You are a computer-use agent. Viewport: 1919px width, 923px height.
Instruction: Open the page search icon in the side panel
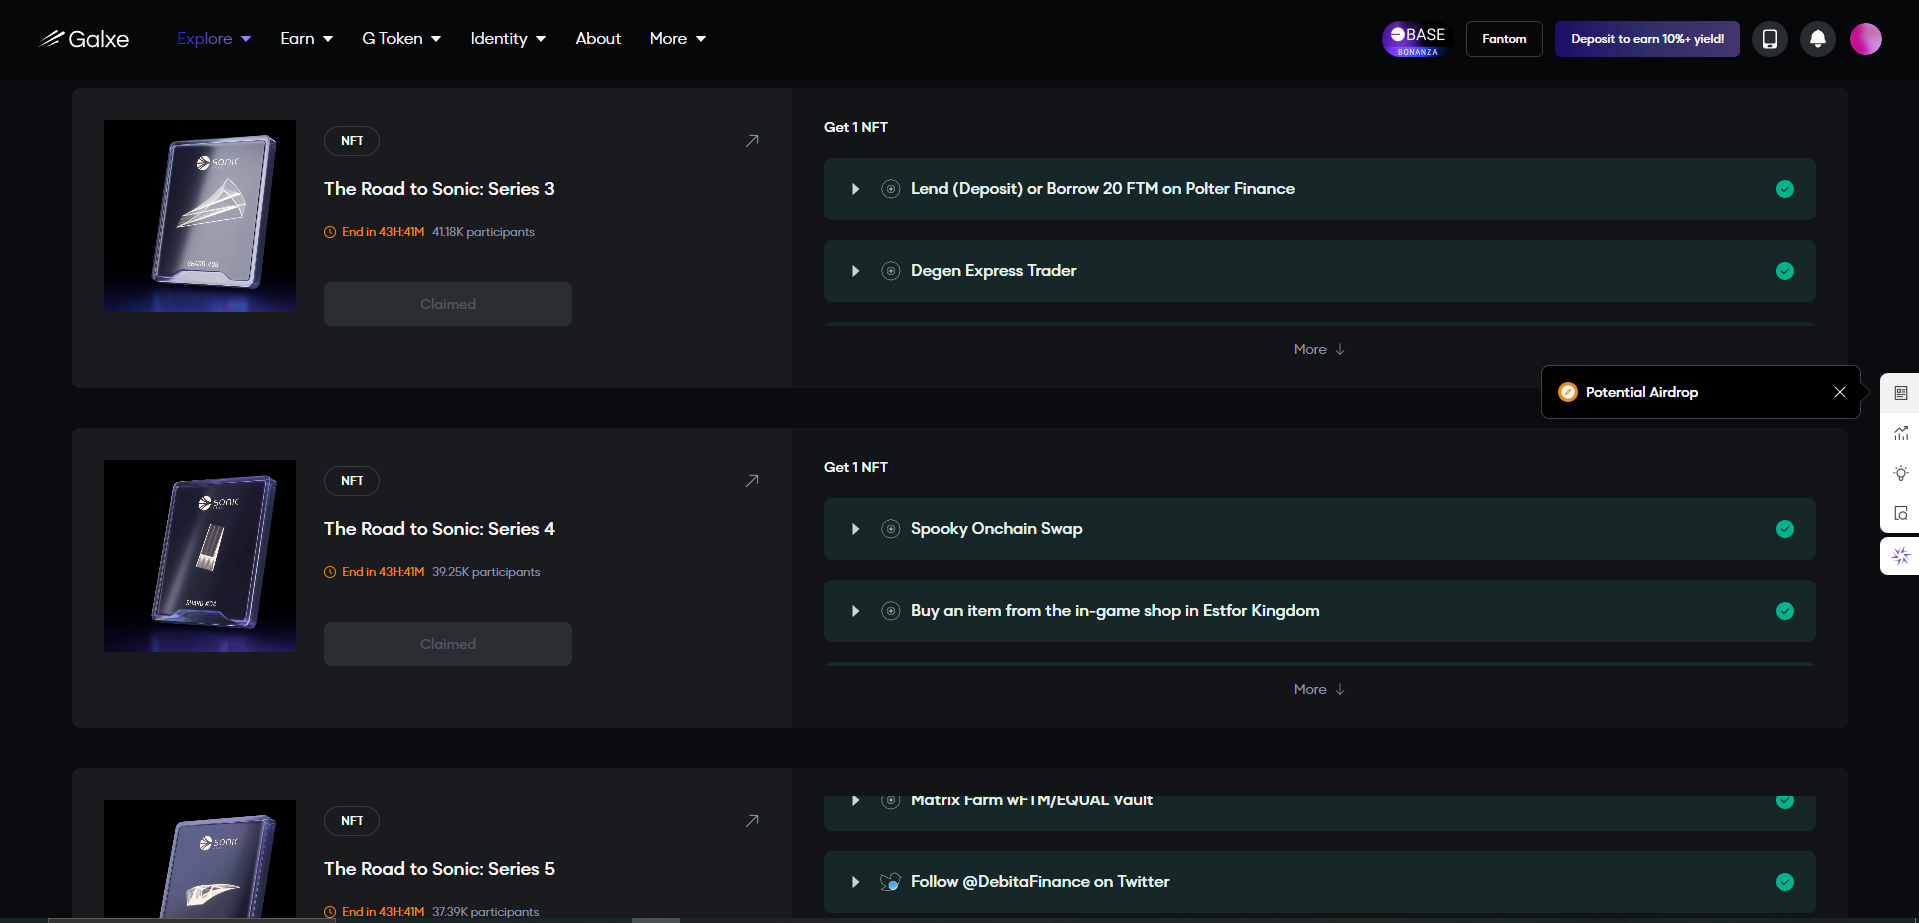coord(1901,513)
